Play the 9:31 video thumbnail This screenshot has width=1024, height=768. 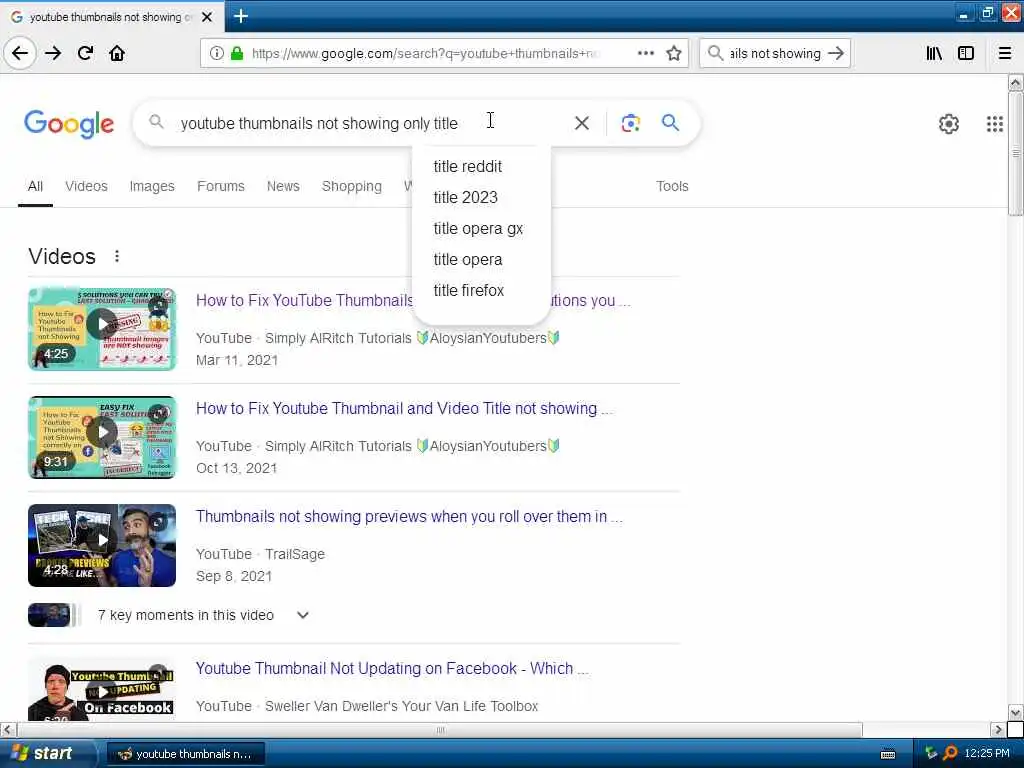pyautogui.click(x=102, y=437)
